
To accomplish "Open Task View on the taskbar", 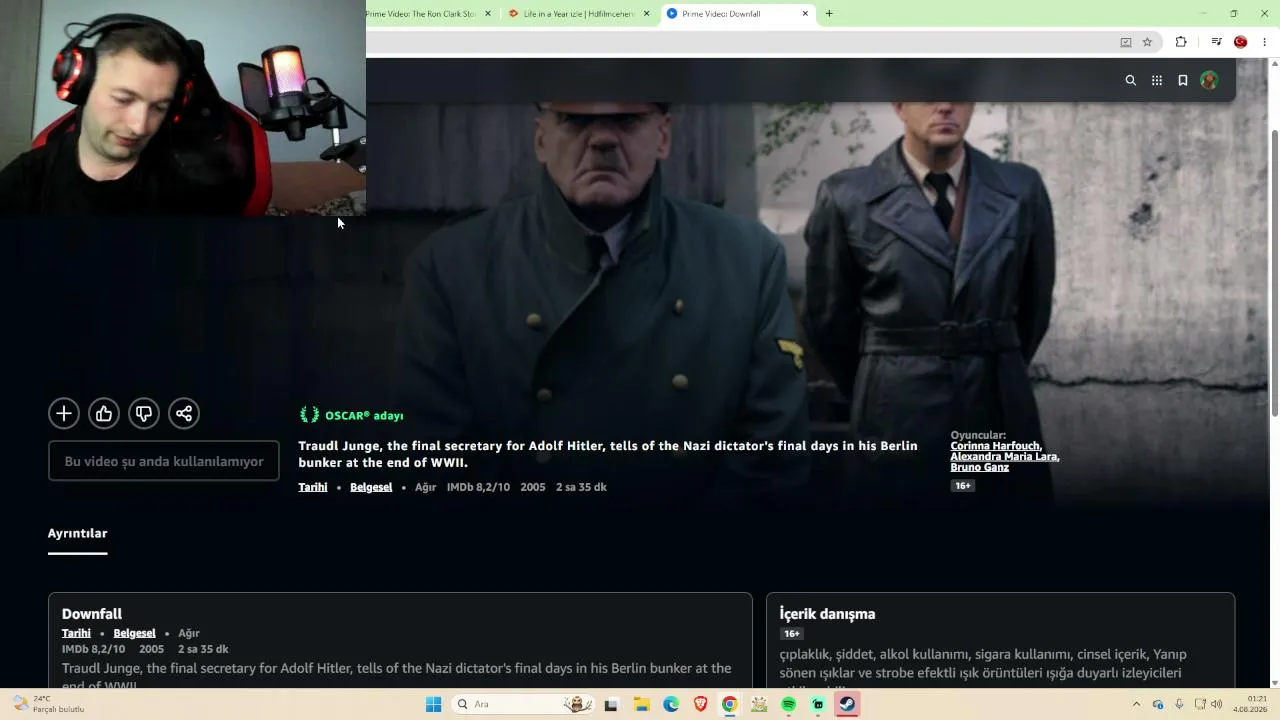I will click(x=612, y=705).
